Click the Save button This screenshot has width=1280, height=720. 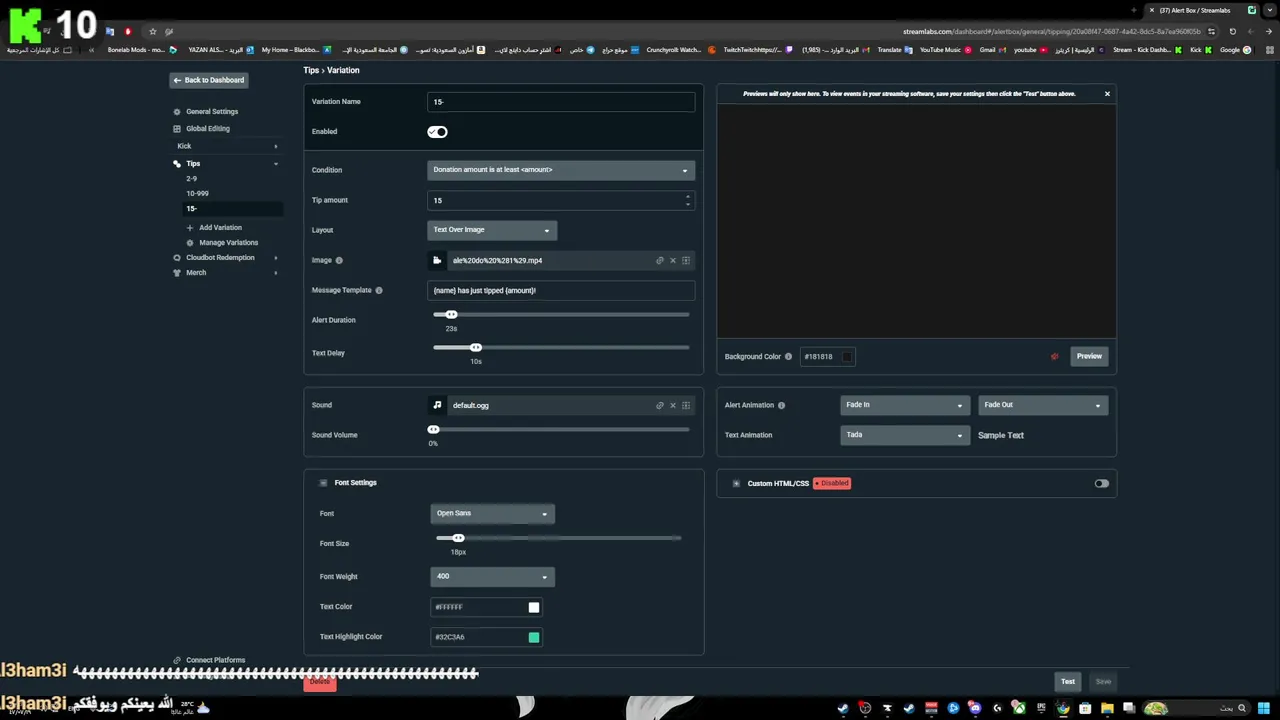[1103, 682]
